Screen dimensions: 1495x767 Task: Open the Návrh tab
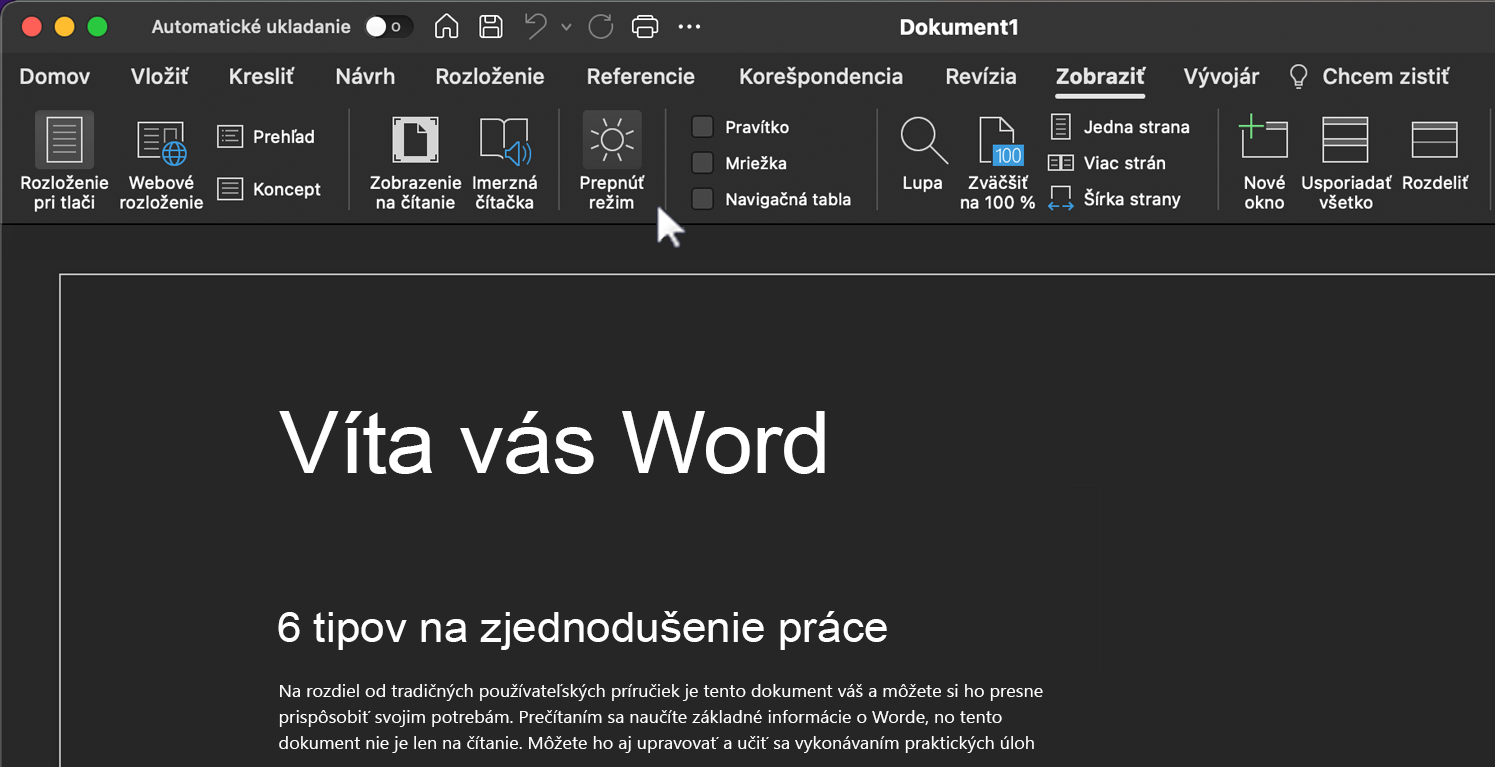(x=365, y=77)
